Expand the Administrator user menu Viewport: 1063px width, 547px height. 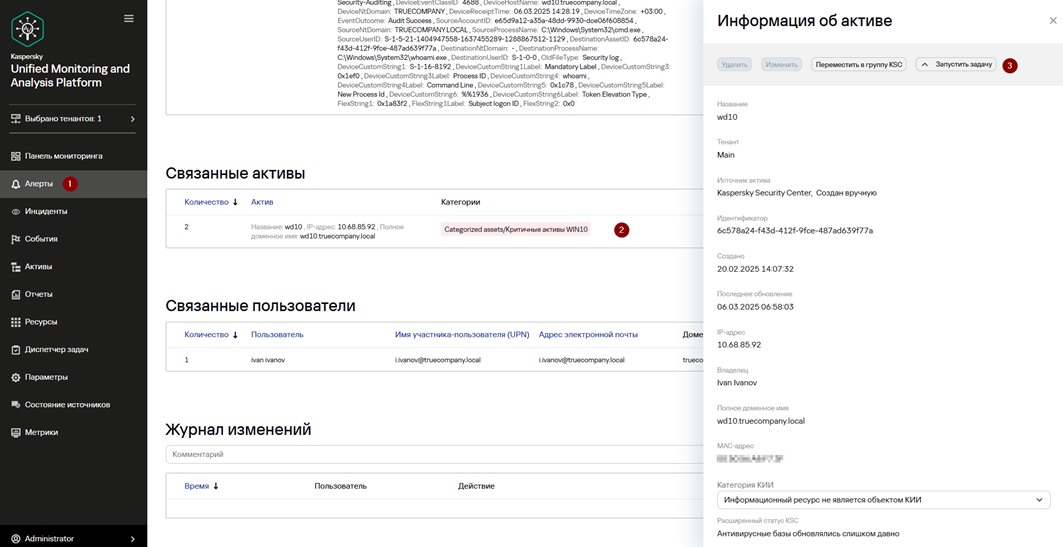[73, 539]
